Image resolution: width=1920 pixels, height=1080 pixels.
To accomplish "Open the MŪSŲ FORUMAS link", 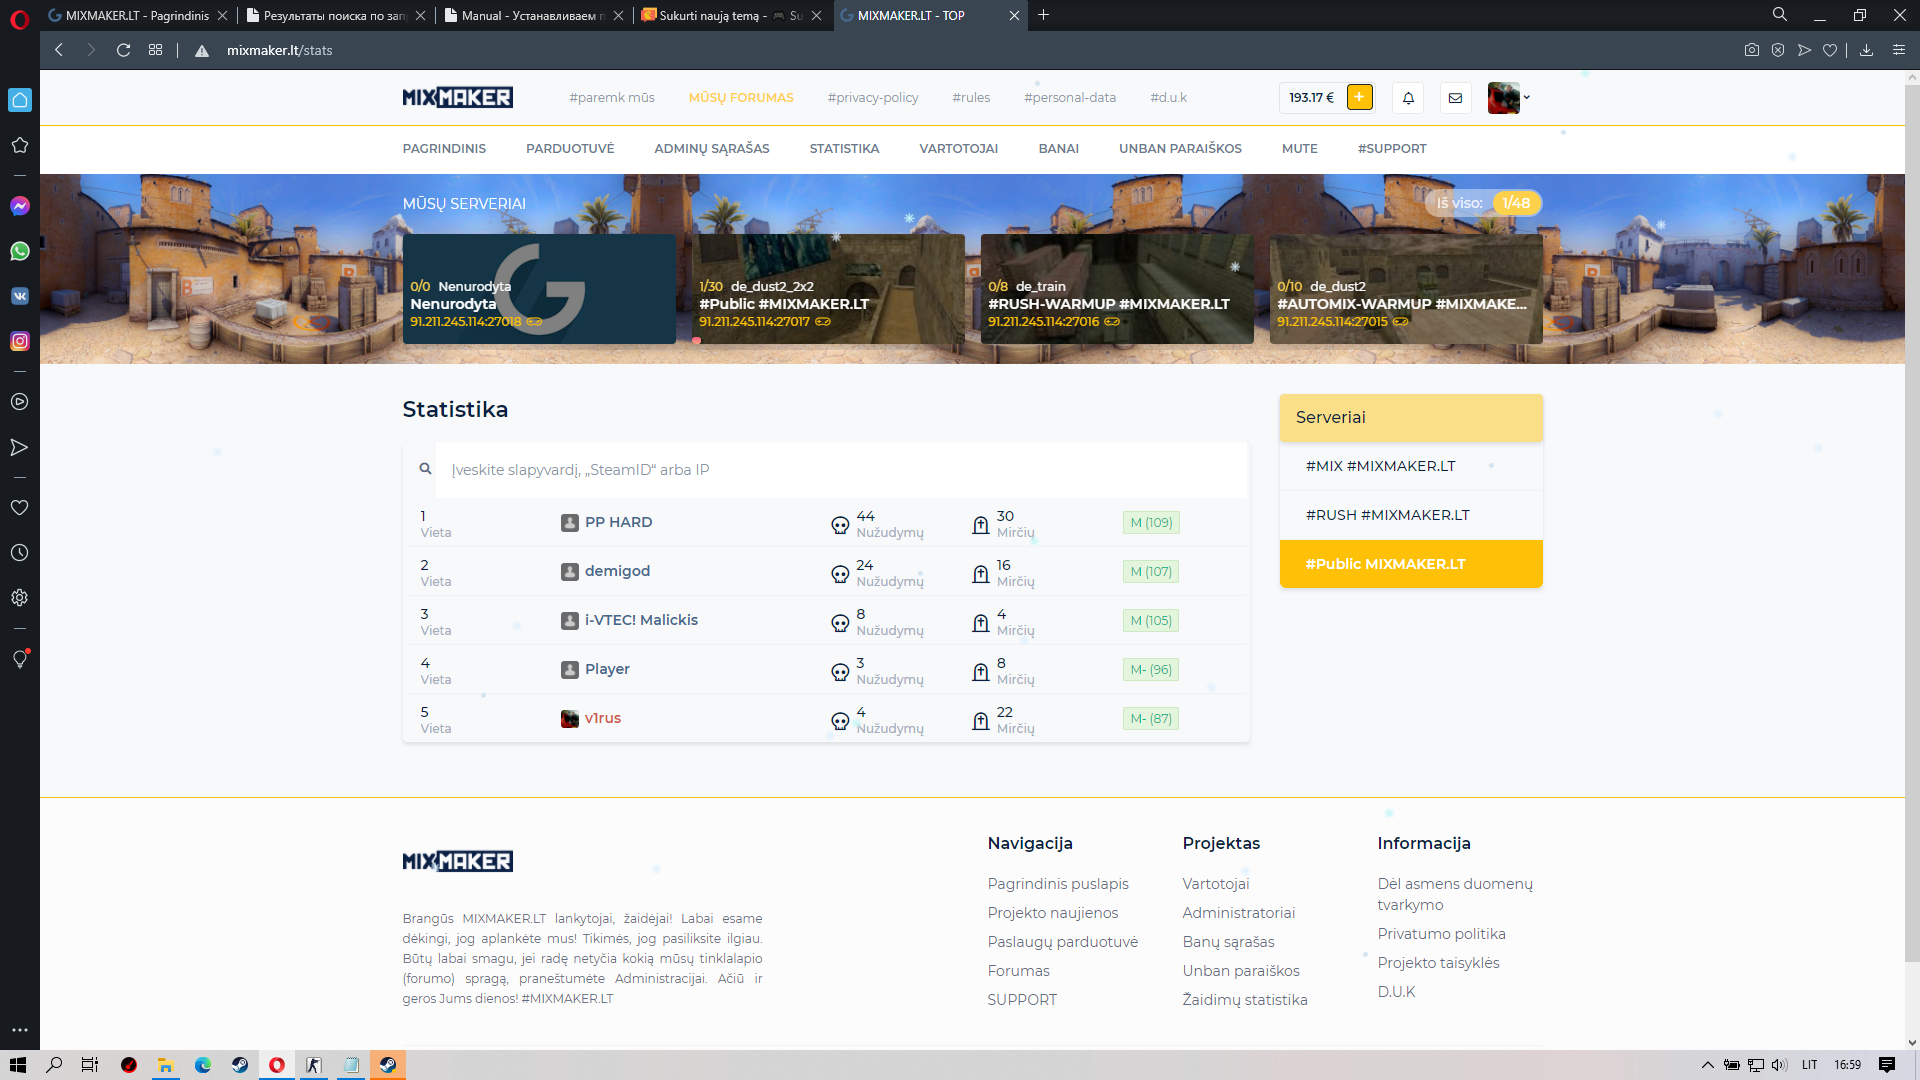I will (x=740, y=98).
